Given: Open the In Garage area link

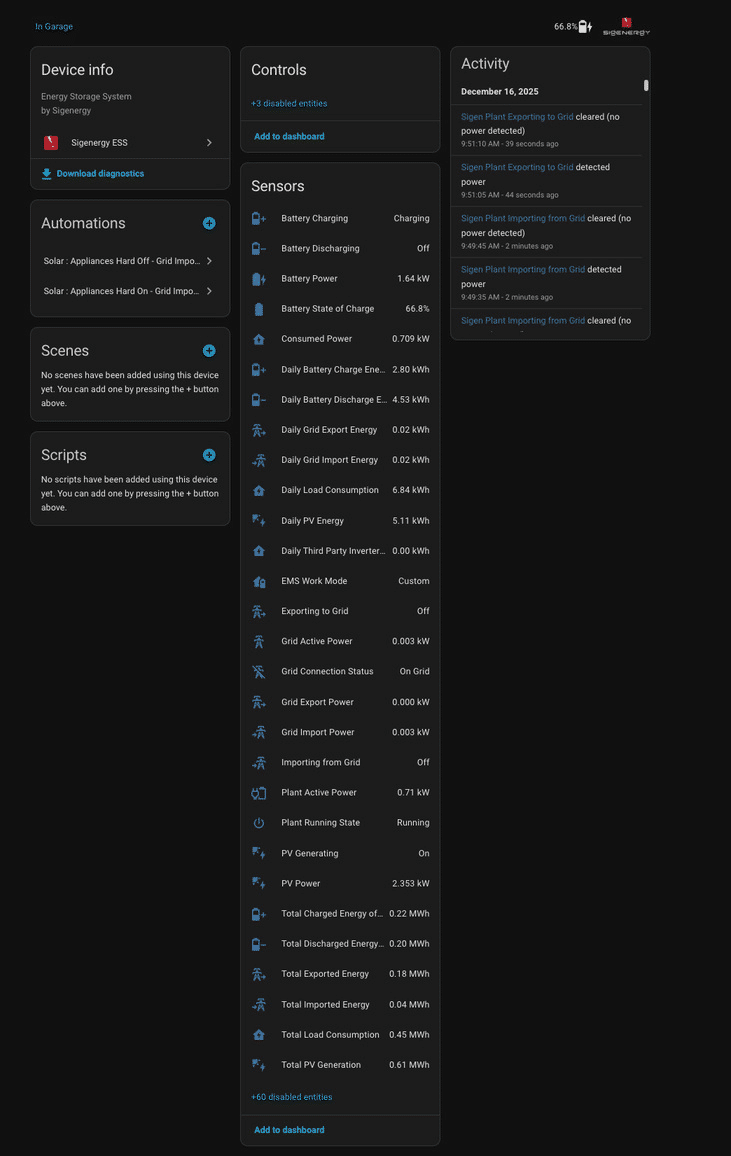Looking at the screenshot, I should pos(54,27).
